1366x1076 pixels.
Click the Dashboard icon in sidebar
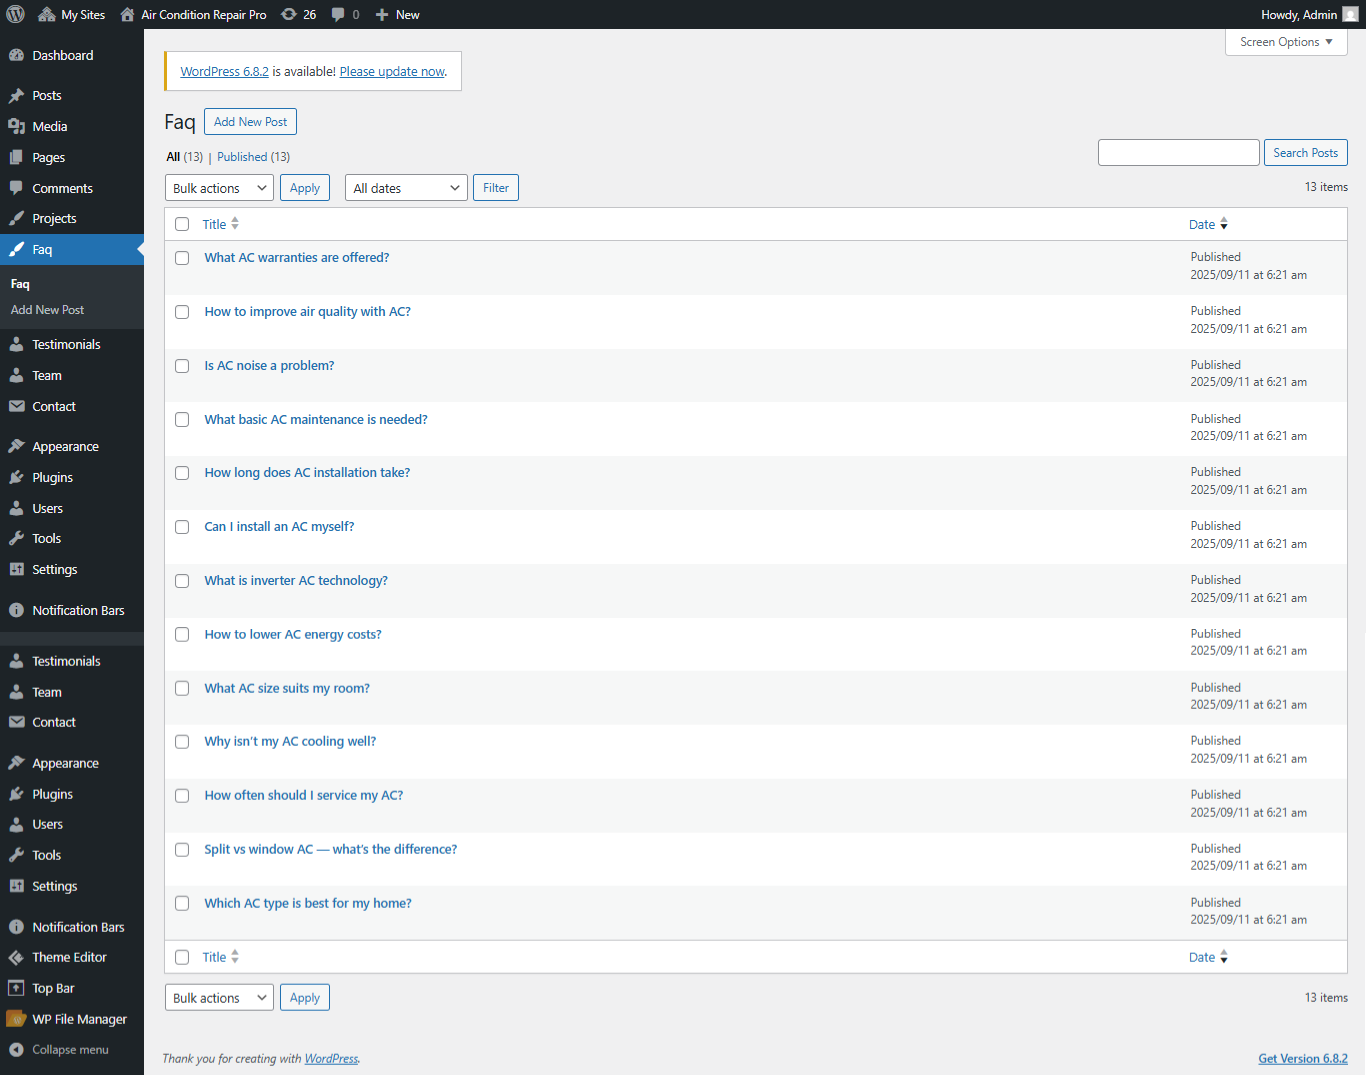point(16,56)
